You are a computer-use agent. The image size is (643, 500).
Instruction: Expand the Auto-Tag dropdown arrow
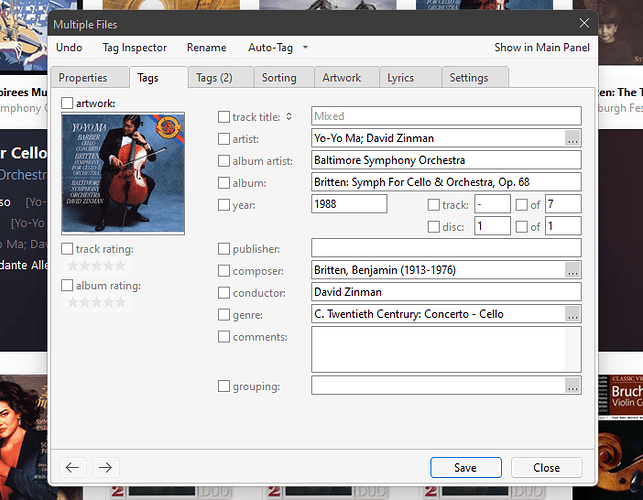[x=306, y=48]
